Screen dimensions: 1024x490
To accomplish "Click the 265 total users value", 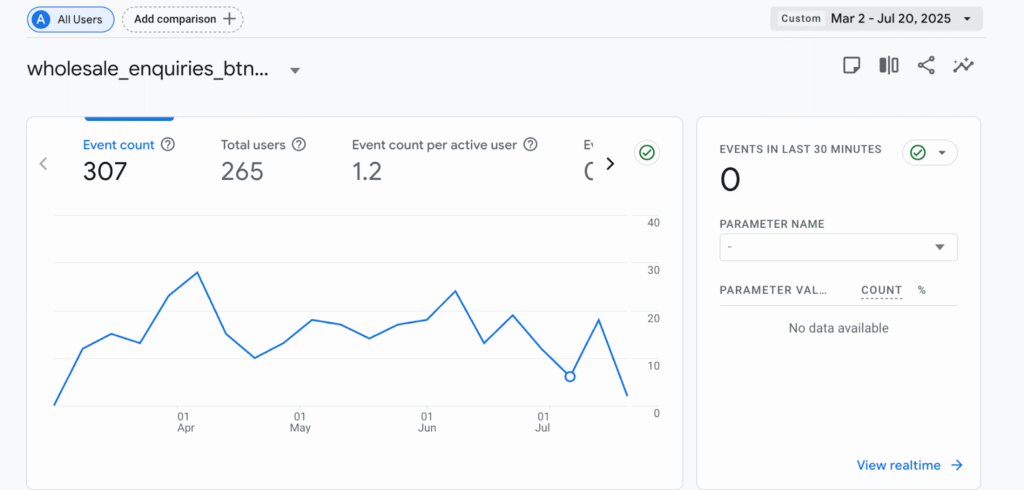I will point(242,172).
